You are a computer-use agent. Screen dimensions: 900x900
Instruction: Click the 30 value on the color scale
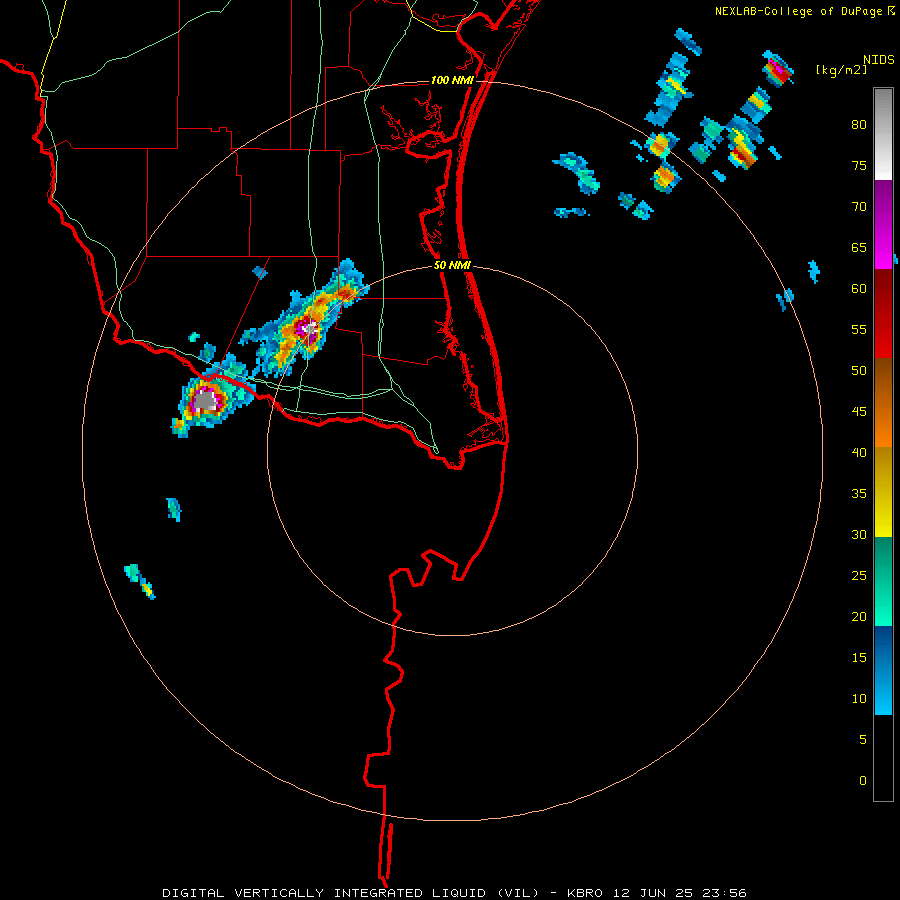coord(859,534)
